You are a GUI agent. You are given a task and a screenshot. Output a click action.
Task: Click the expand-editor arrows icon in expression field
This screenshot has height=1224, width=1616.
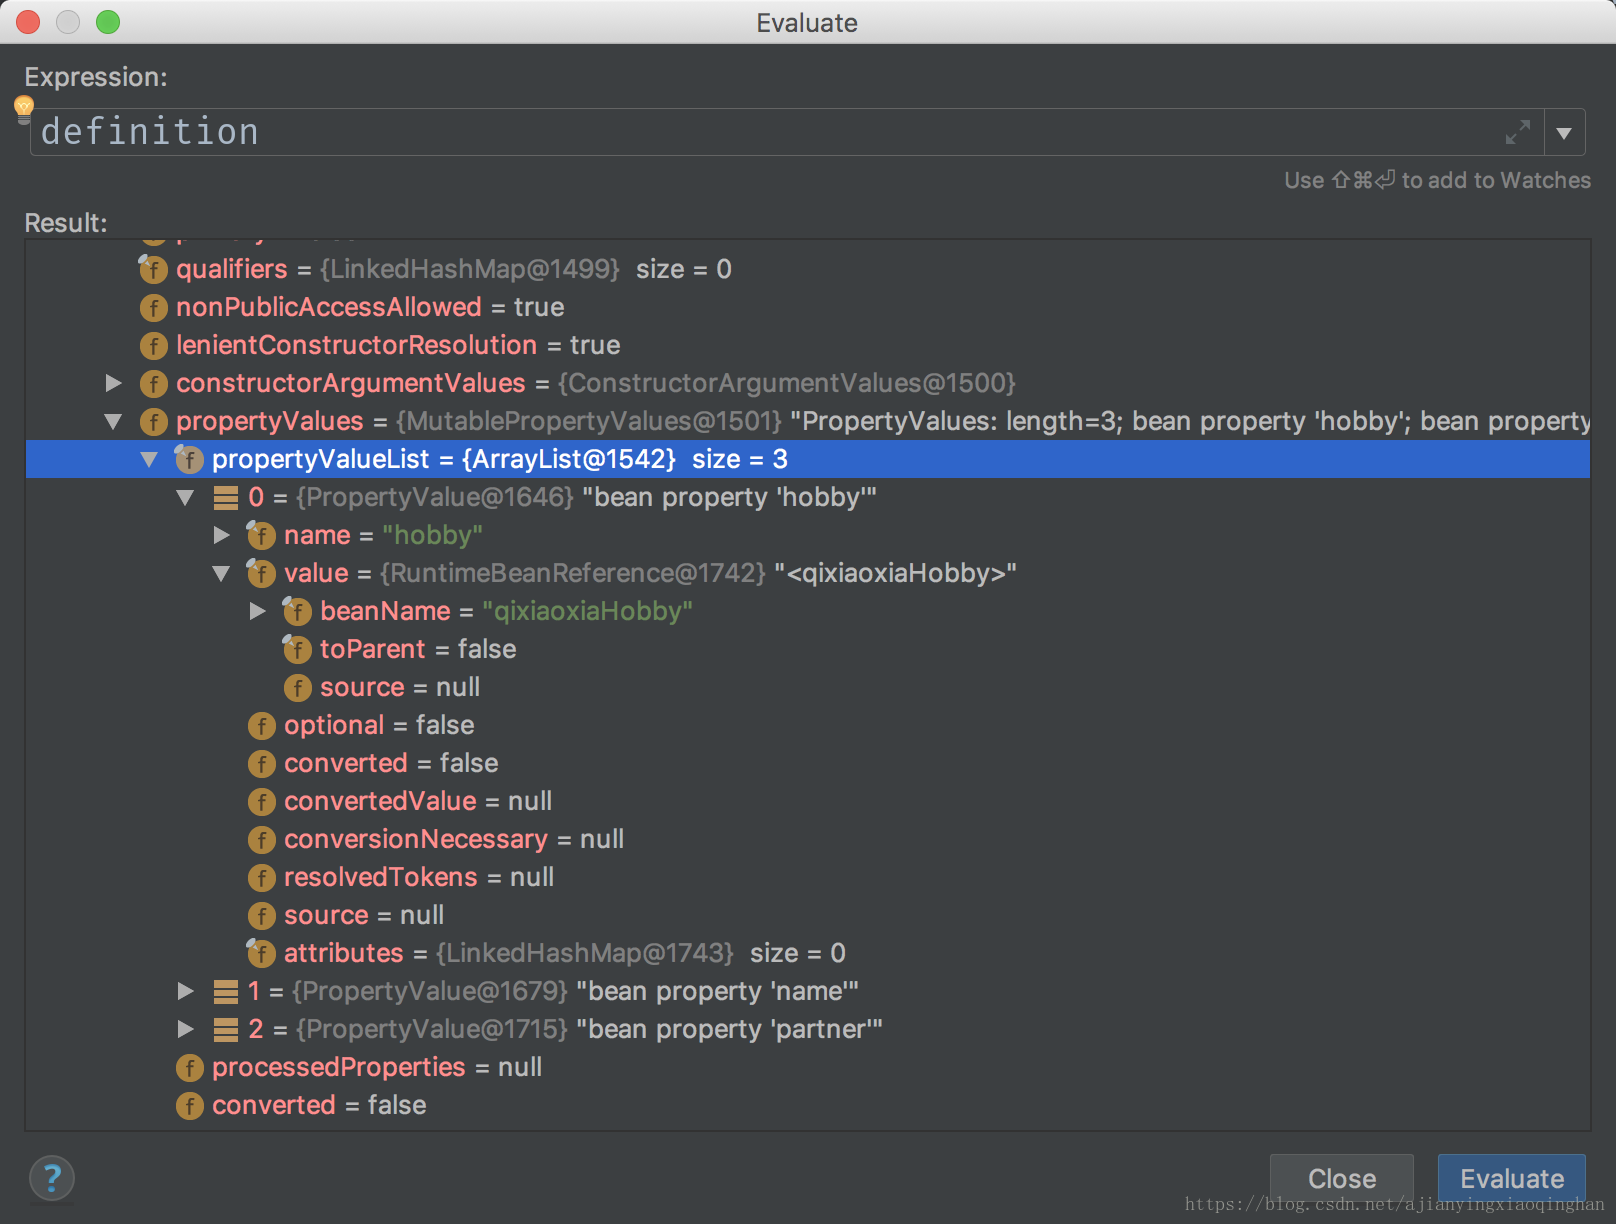pos(1518,132)
